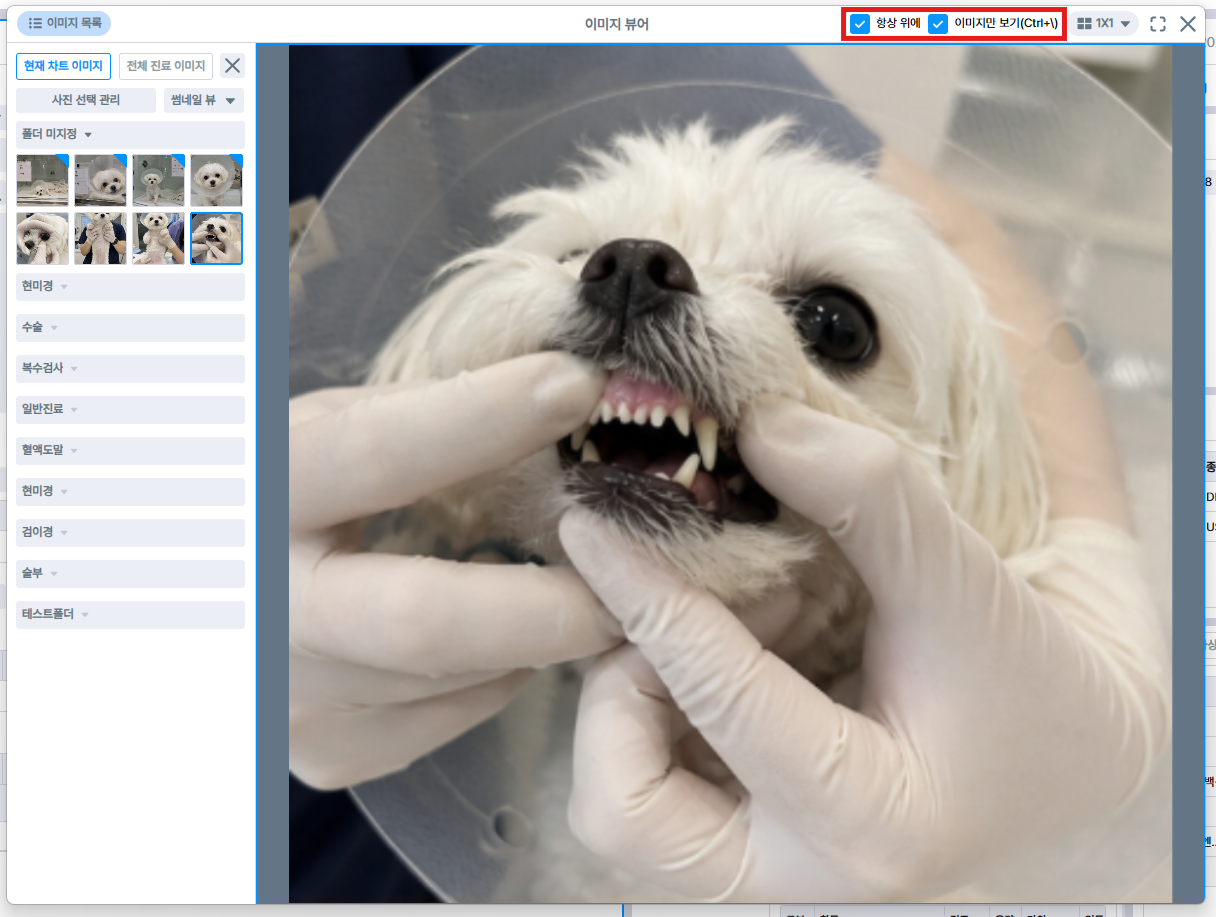
Task: Toggle the 이미지 목록 panel button
Action: point(64,23)
